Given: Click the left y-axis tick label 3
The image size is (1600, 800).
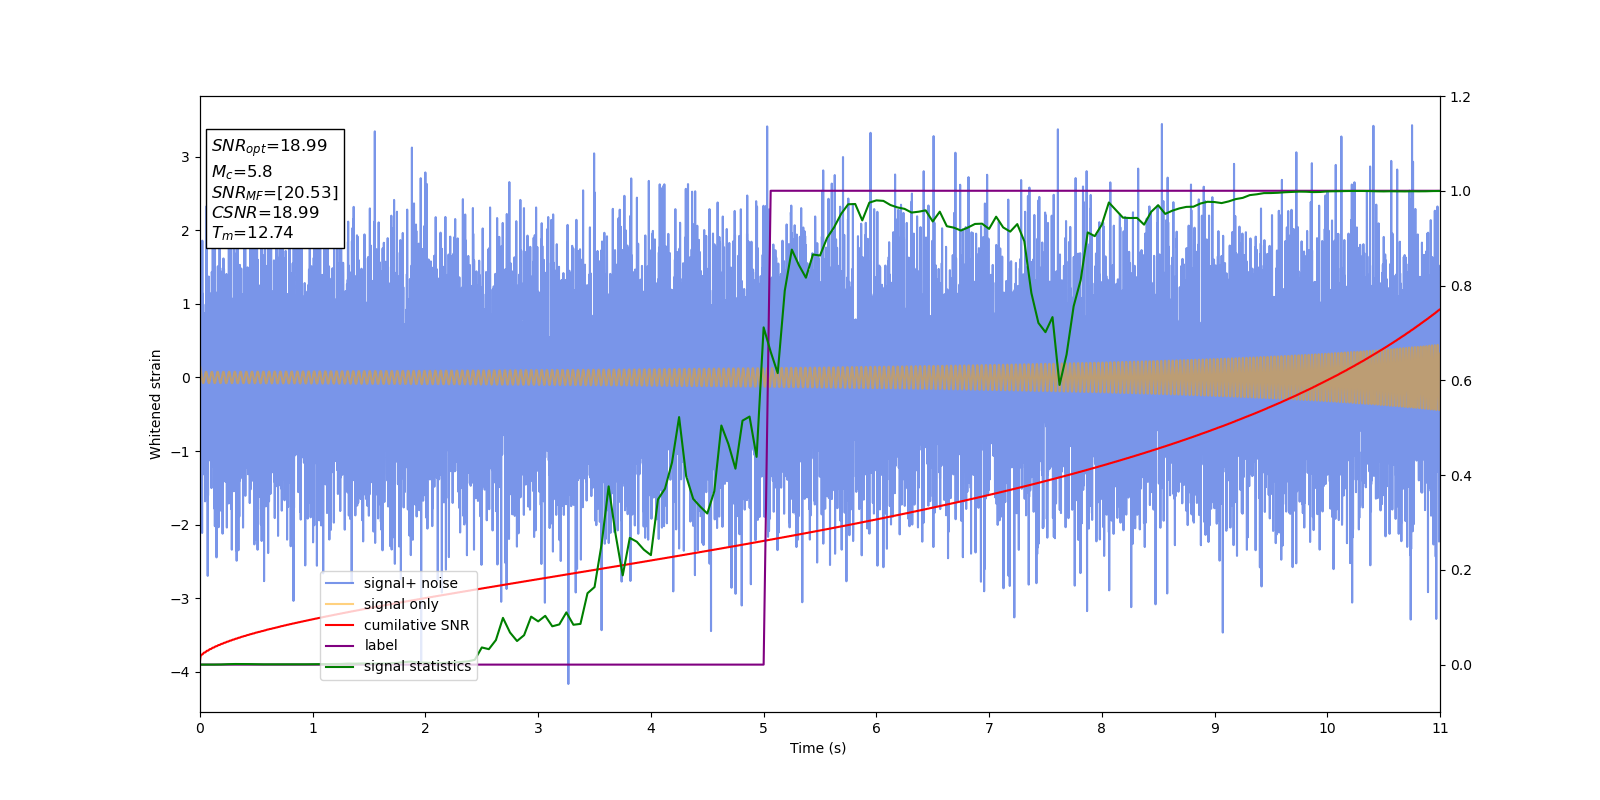Looking at the screenshot, I should [185, 157].
